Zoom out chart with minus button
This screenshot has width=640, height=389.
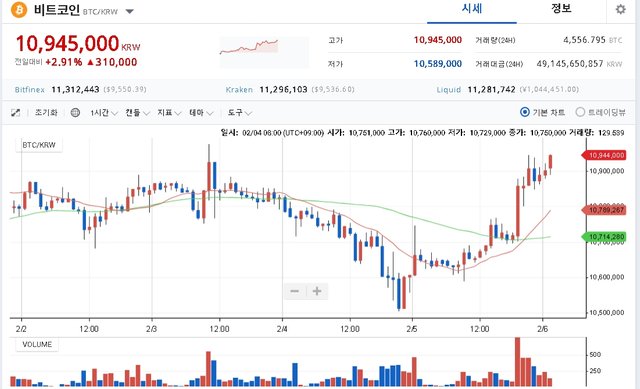click(295, 291)
